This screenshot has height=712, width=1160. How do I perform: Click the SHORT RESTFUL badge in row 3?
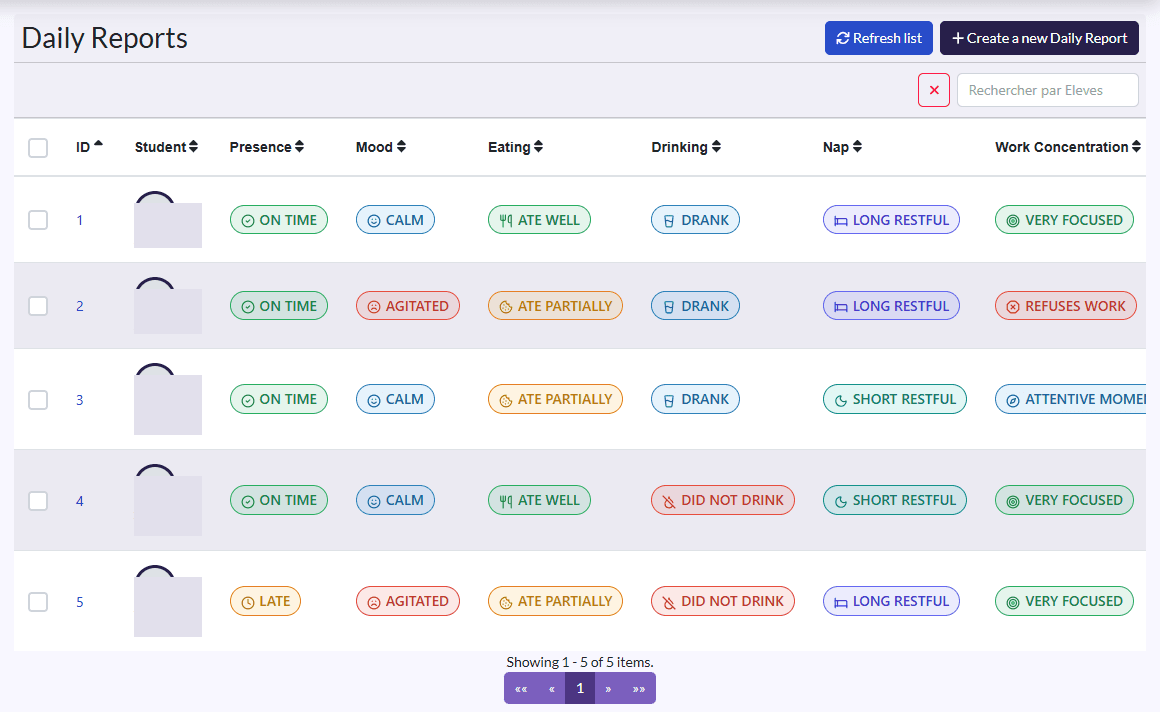[x=895, y=399]
